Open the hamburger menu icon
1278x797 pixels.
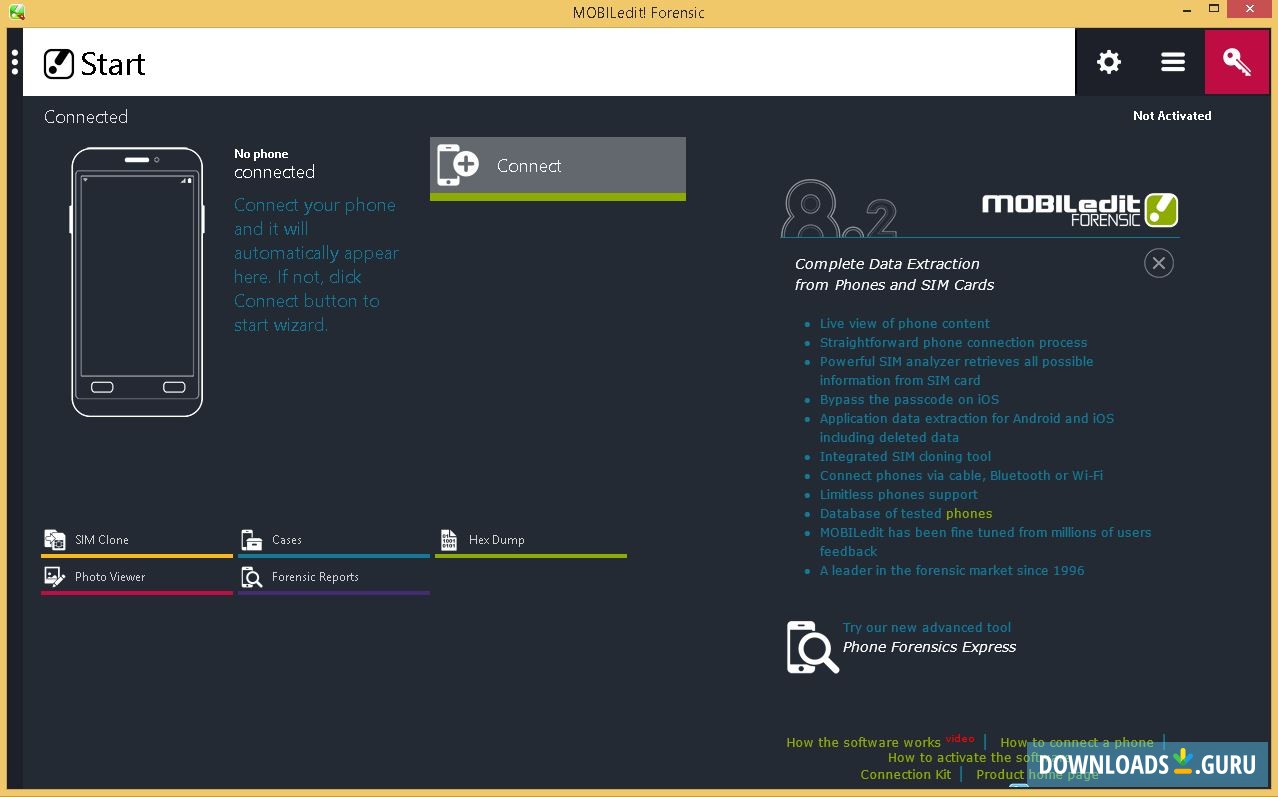(x=1173, y=62)
